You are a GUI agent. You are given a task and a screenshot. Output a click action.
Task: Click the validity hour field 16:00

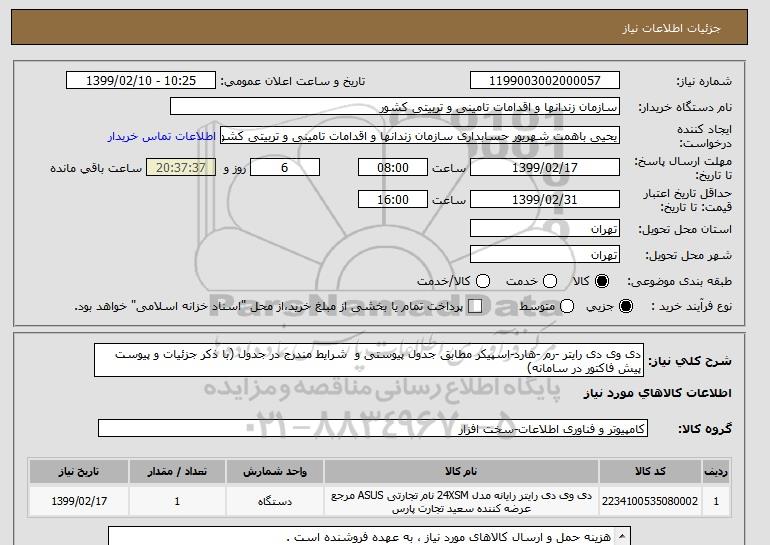pyautogui.click(x=393, y=199)
